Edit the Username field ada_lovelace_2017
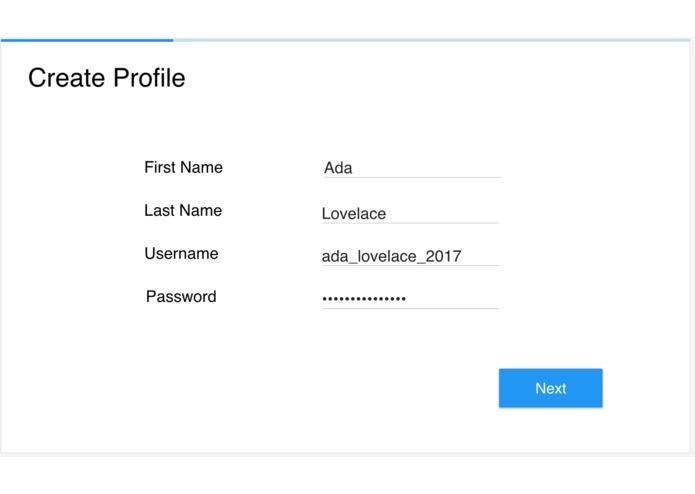This screenshot has width=695, height=494. (410, 256)
